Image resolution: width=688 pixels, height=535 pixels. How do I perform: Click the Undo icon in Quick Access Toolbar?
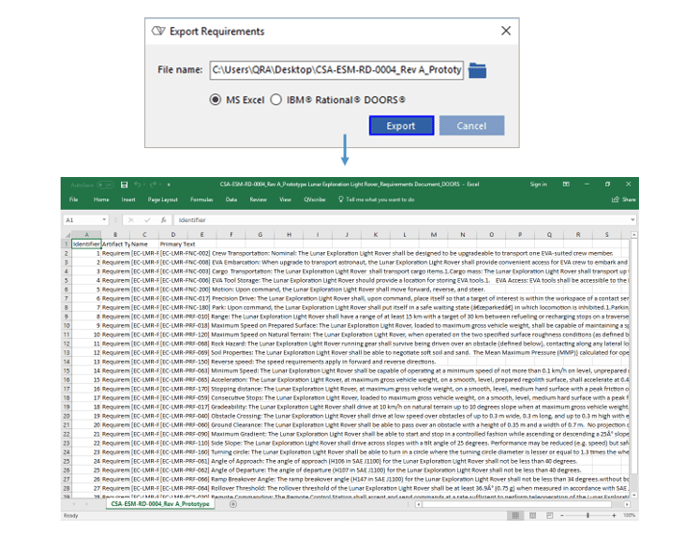pos(138,185)
